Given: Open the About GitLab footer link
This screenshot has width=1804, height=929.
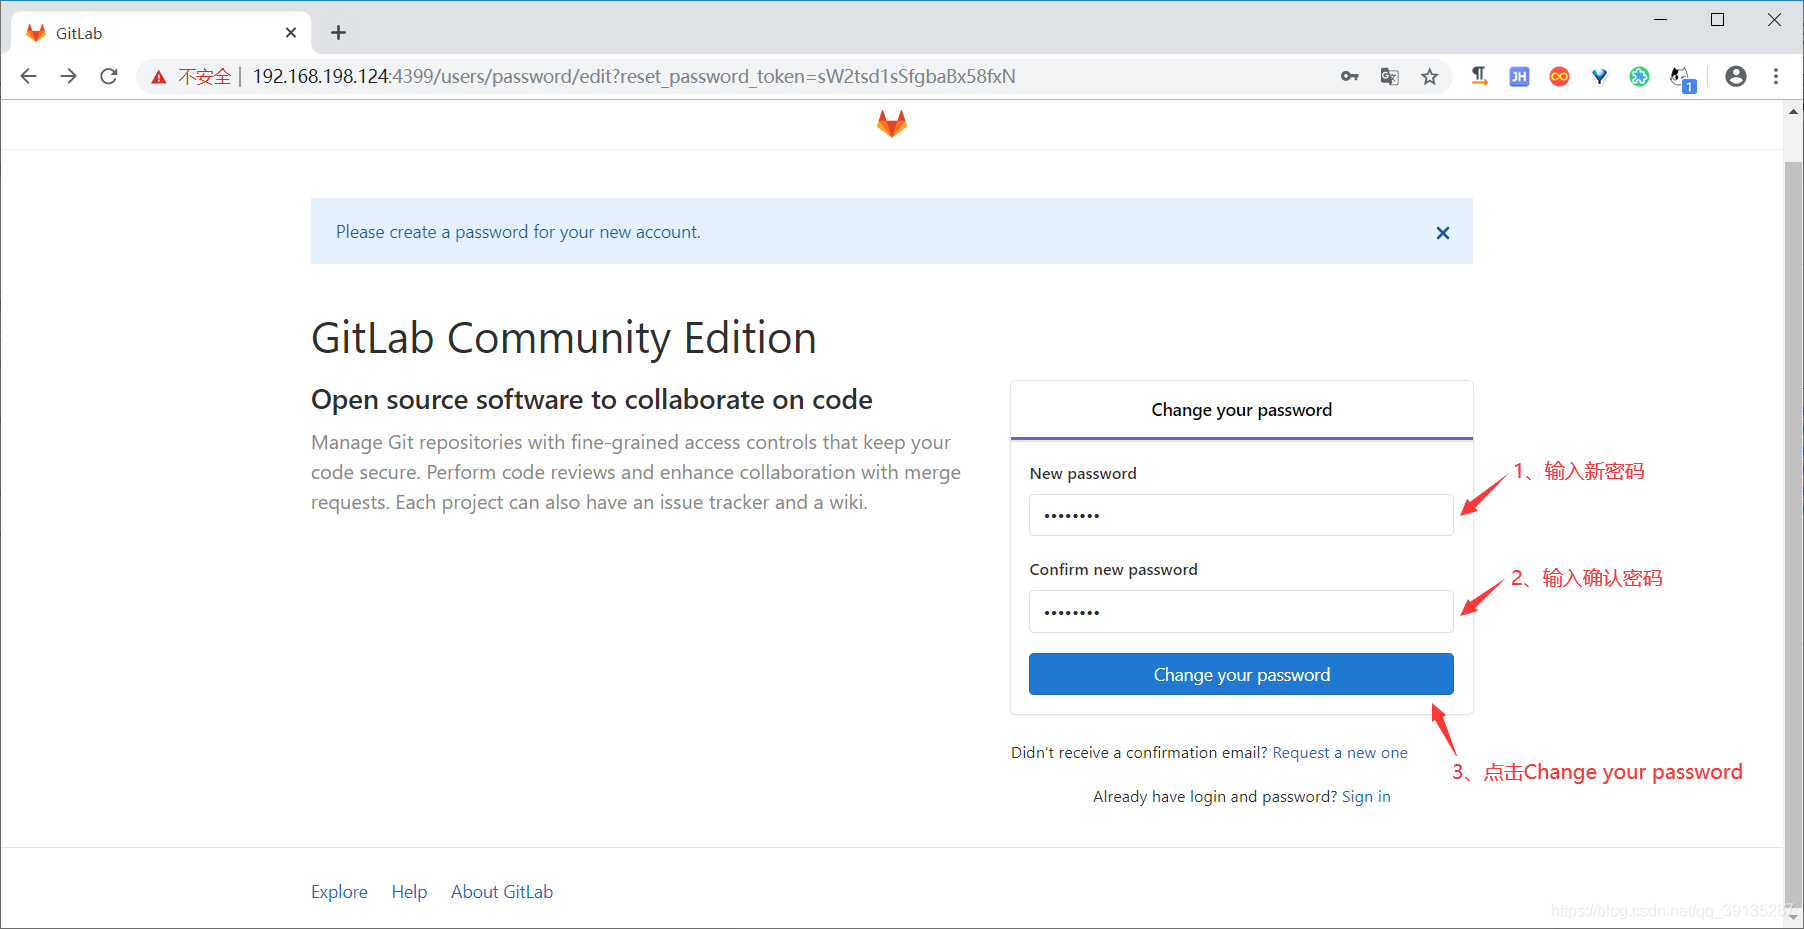Looking at the screenshot, I should (502, 892).
